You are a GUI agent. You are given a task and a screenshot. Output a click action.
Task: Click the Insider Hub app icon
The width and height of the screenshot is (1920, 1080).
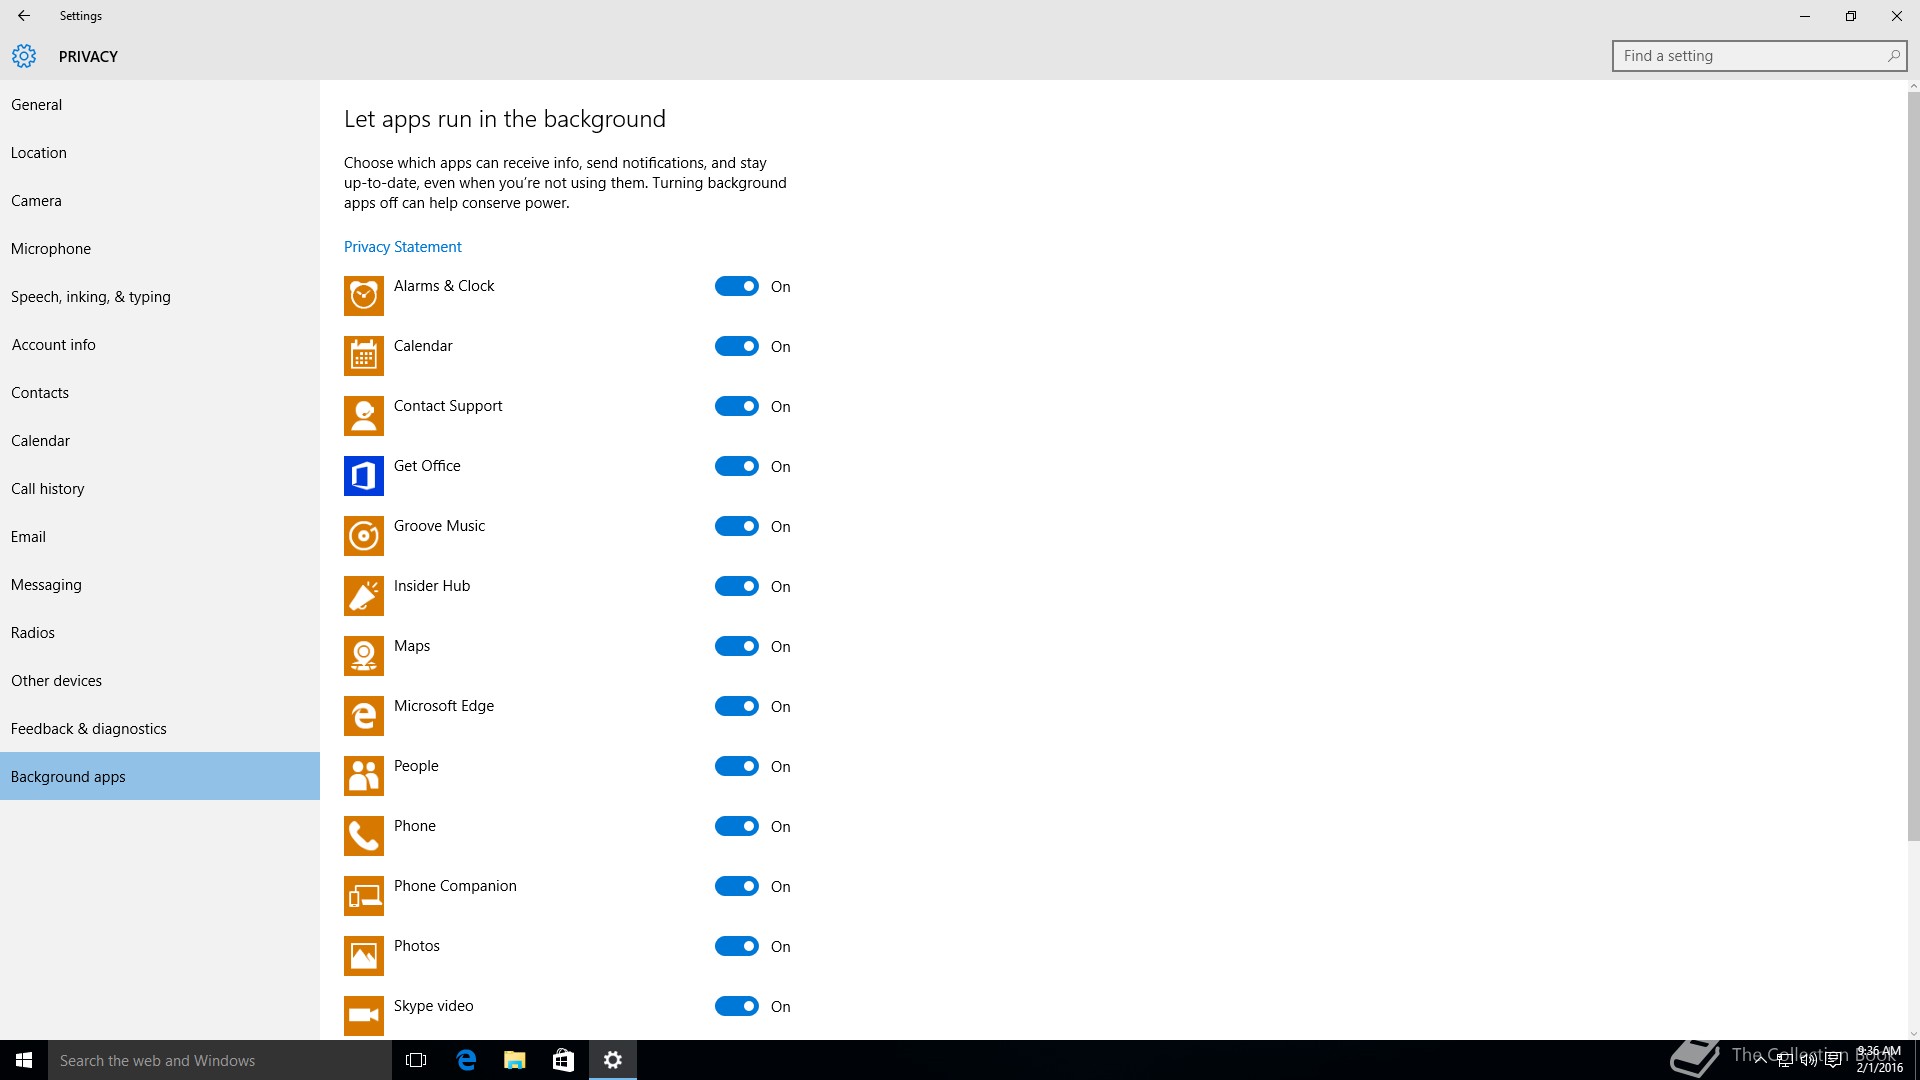point(363,596)
